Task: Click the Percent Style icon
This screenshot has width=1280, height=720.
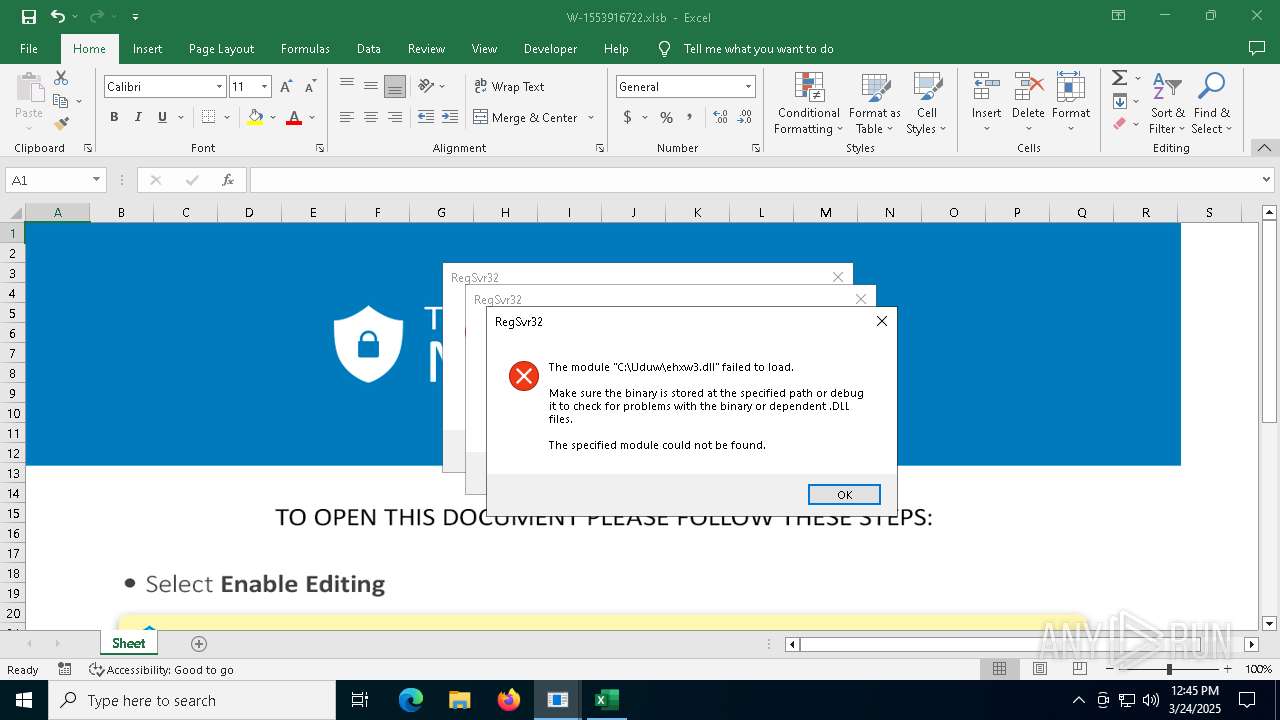Action: coord(666,117)
